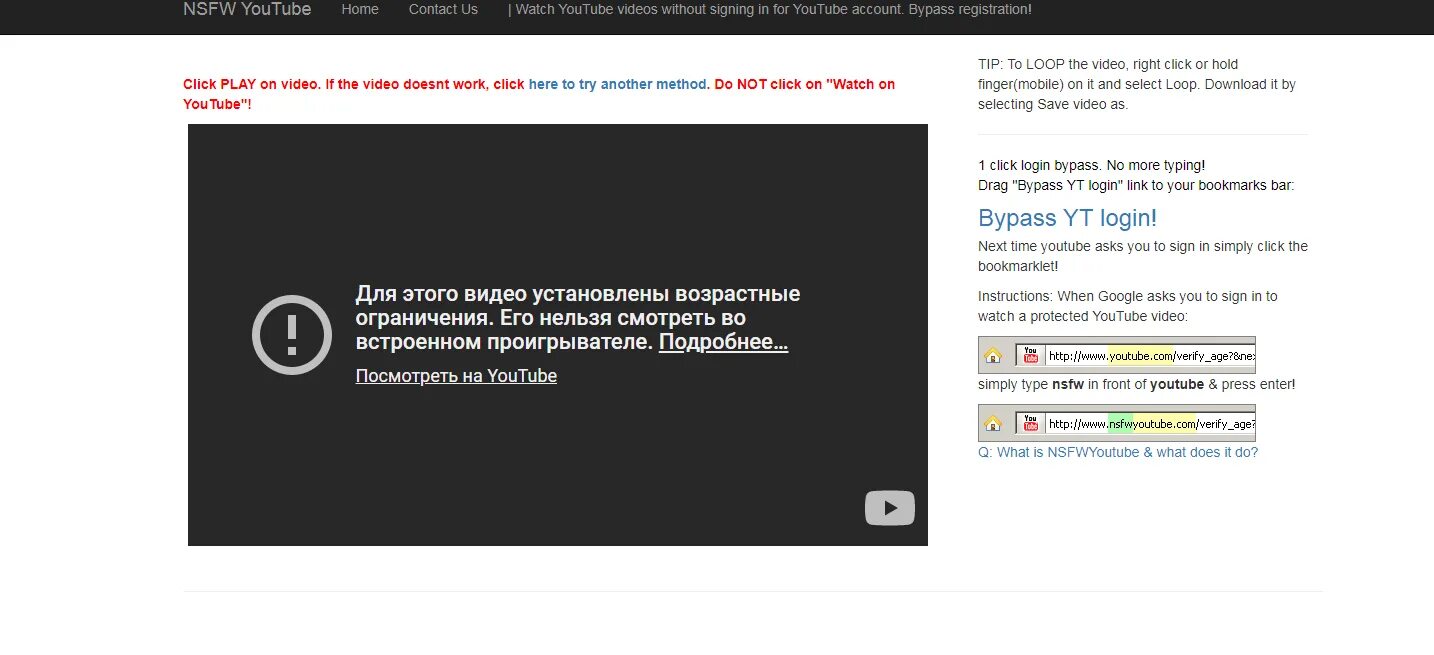Click 'simply type nsfw in front of youtube' text

(x=1137, y=384)
